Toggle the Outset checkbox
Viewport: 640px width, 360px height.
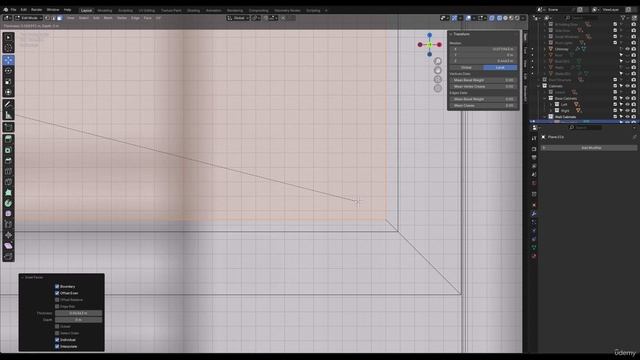[57, 327]
